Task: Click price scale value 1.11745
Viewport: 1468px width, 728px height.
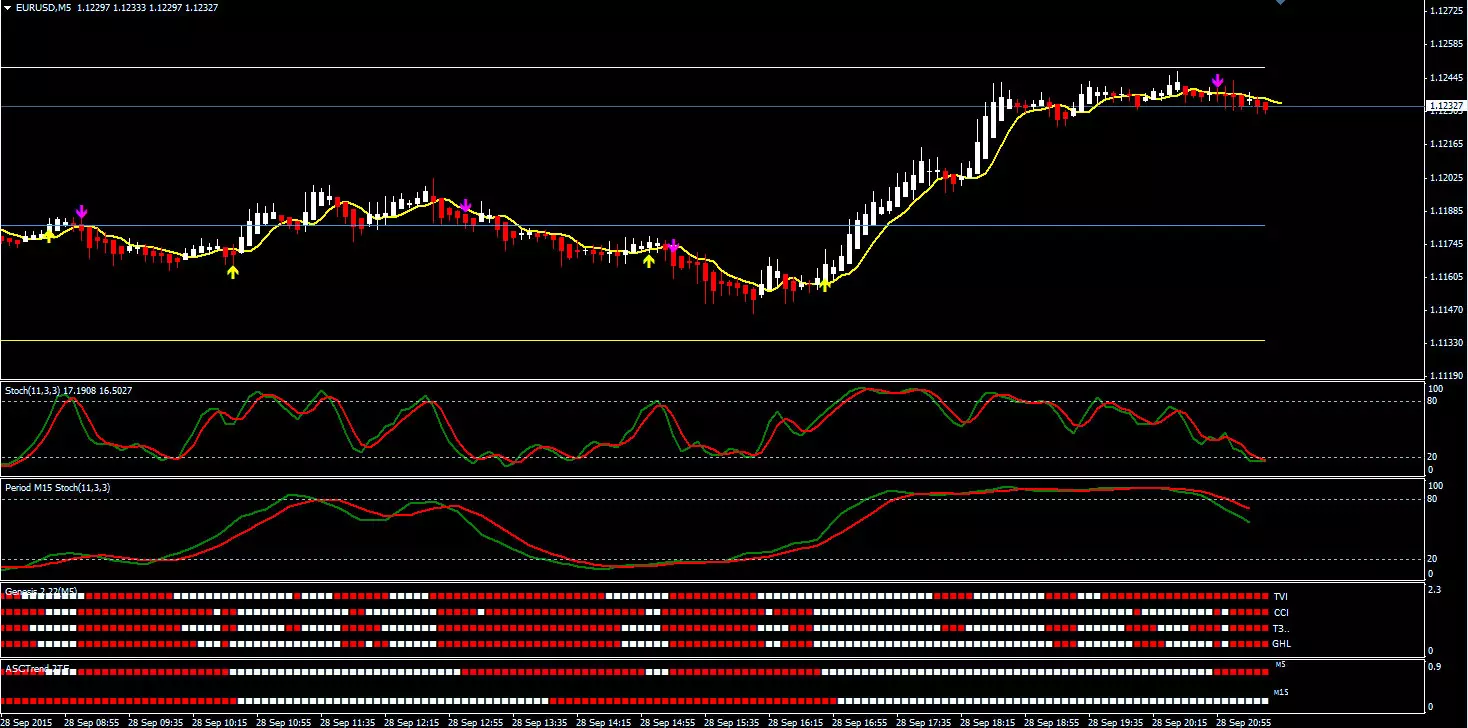Action: pyautogui.click(x=1448, y=244)
